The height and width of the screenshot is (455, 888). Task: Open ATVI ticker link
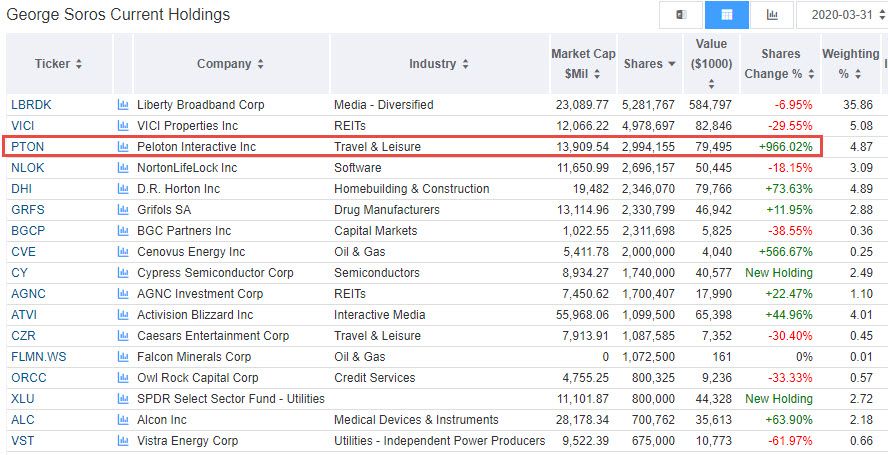(x=24, y=314)
